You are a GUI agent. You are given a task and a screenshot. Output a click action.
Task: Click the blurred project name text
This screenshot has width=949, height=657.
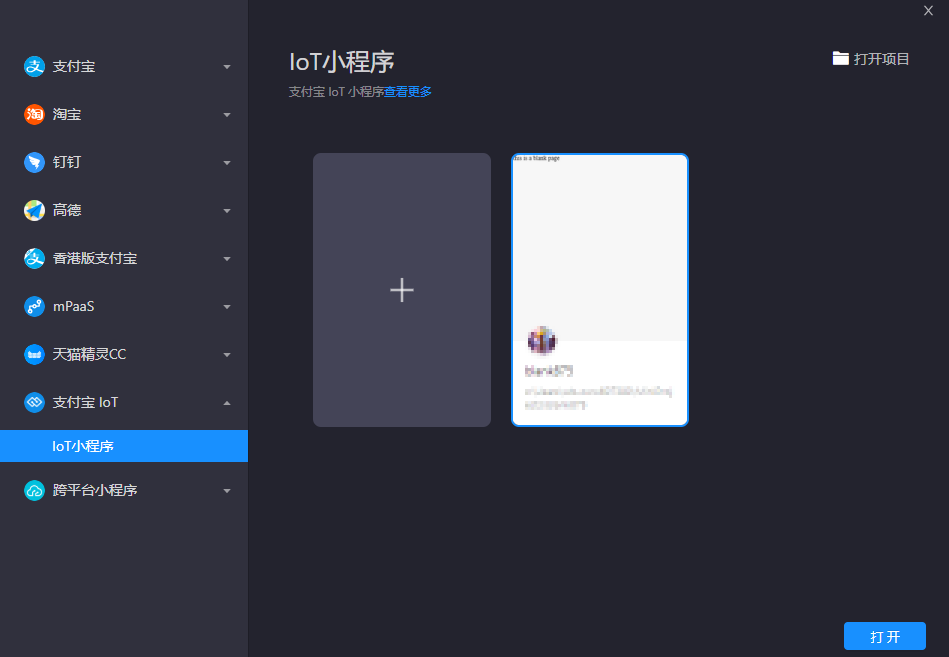click(x=549, y=371)
